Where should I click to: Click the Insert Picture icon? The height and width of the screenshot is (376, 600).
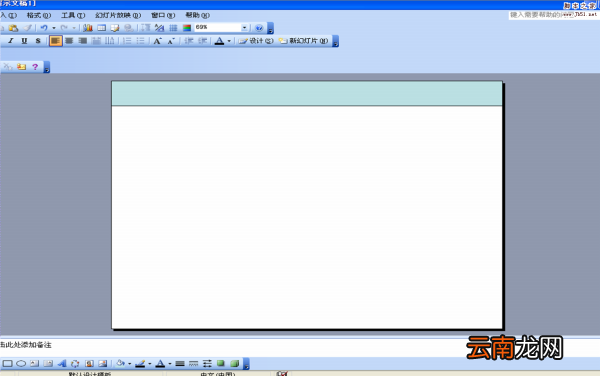click(103, 363)
